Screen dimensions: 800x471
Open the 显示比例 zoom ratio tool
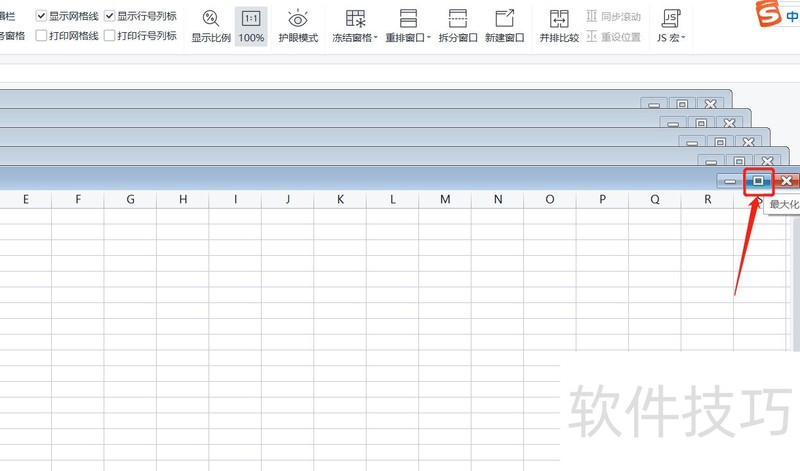coord(211,27)
